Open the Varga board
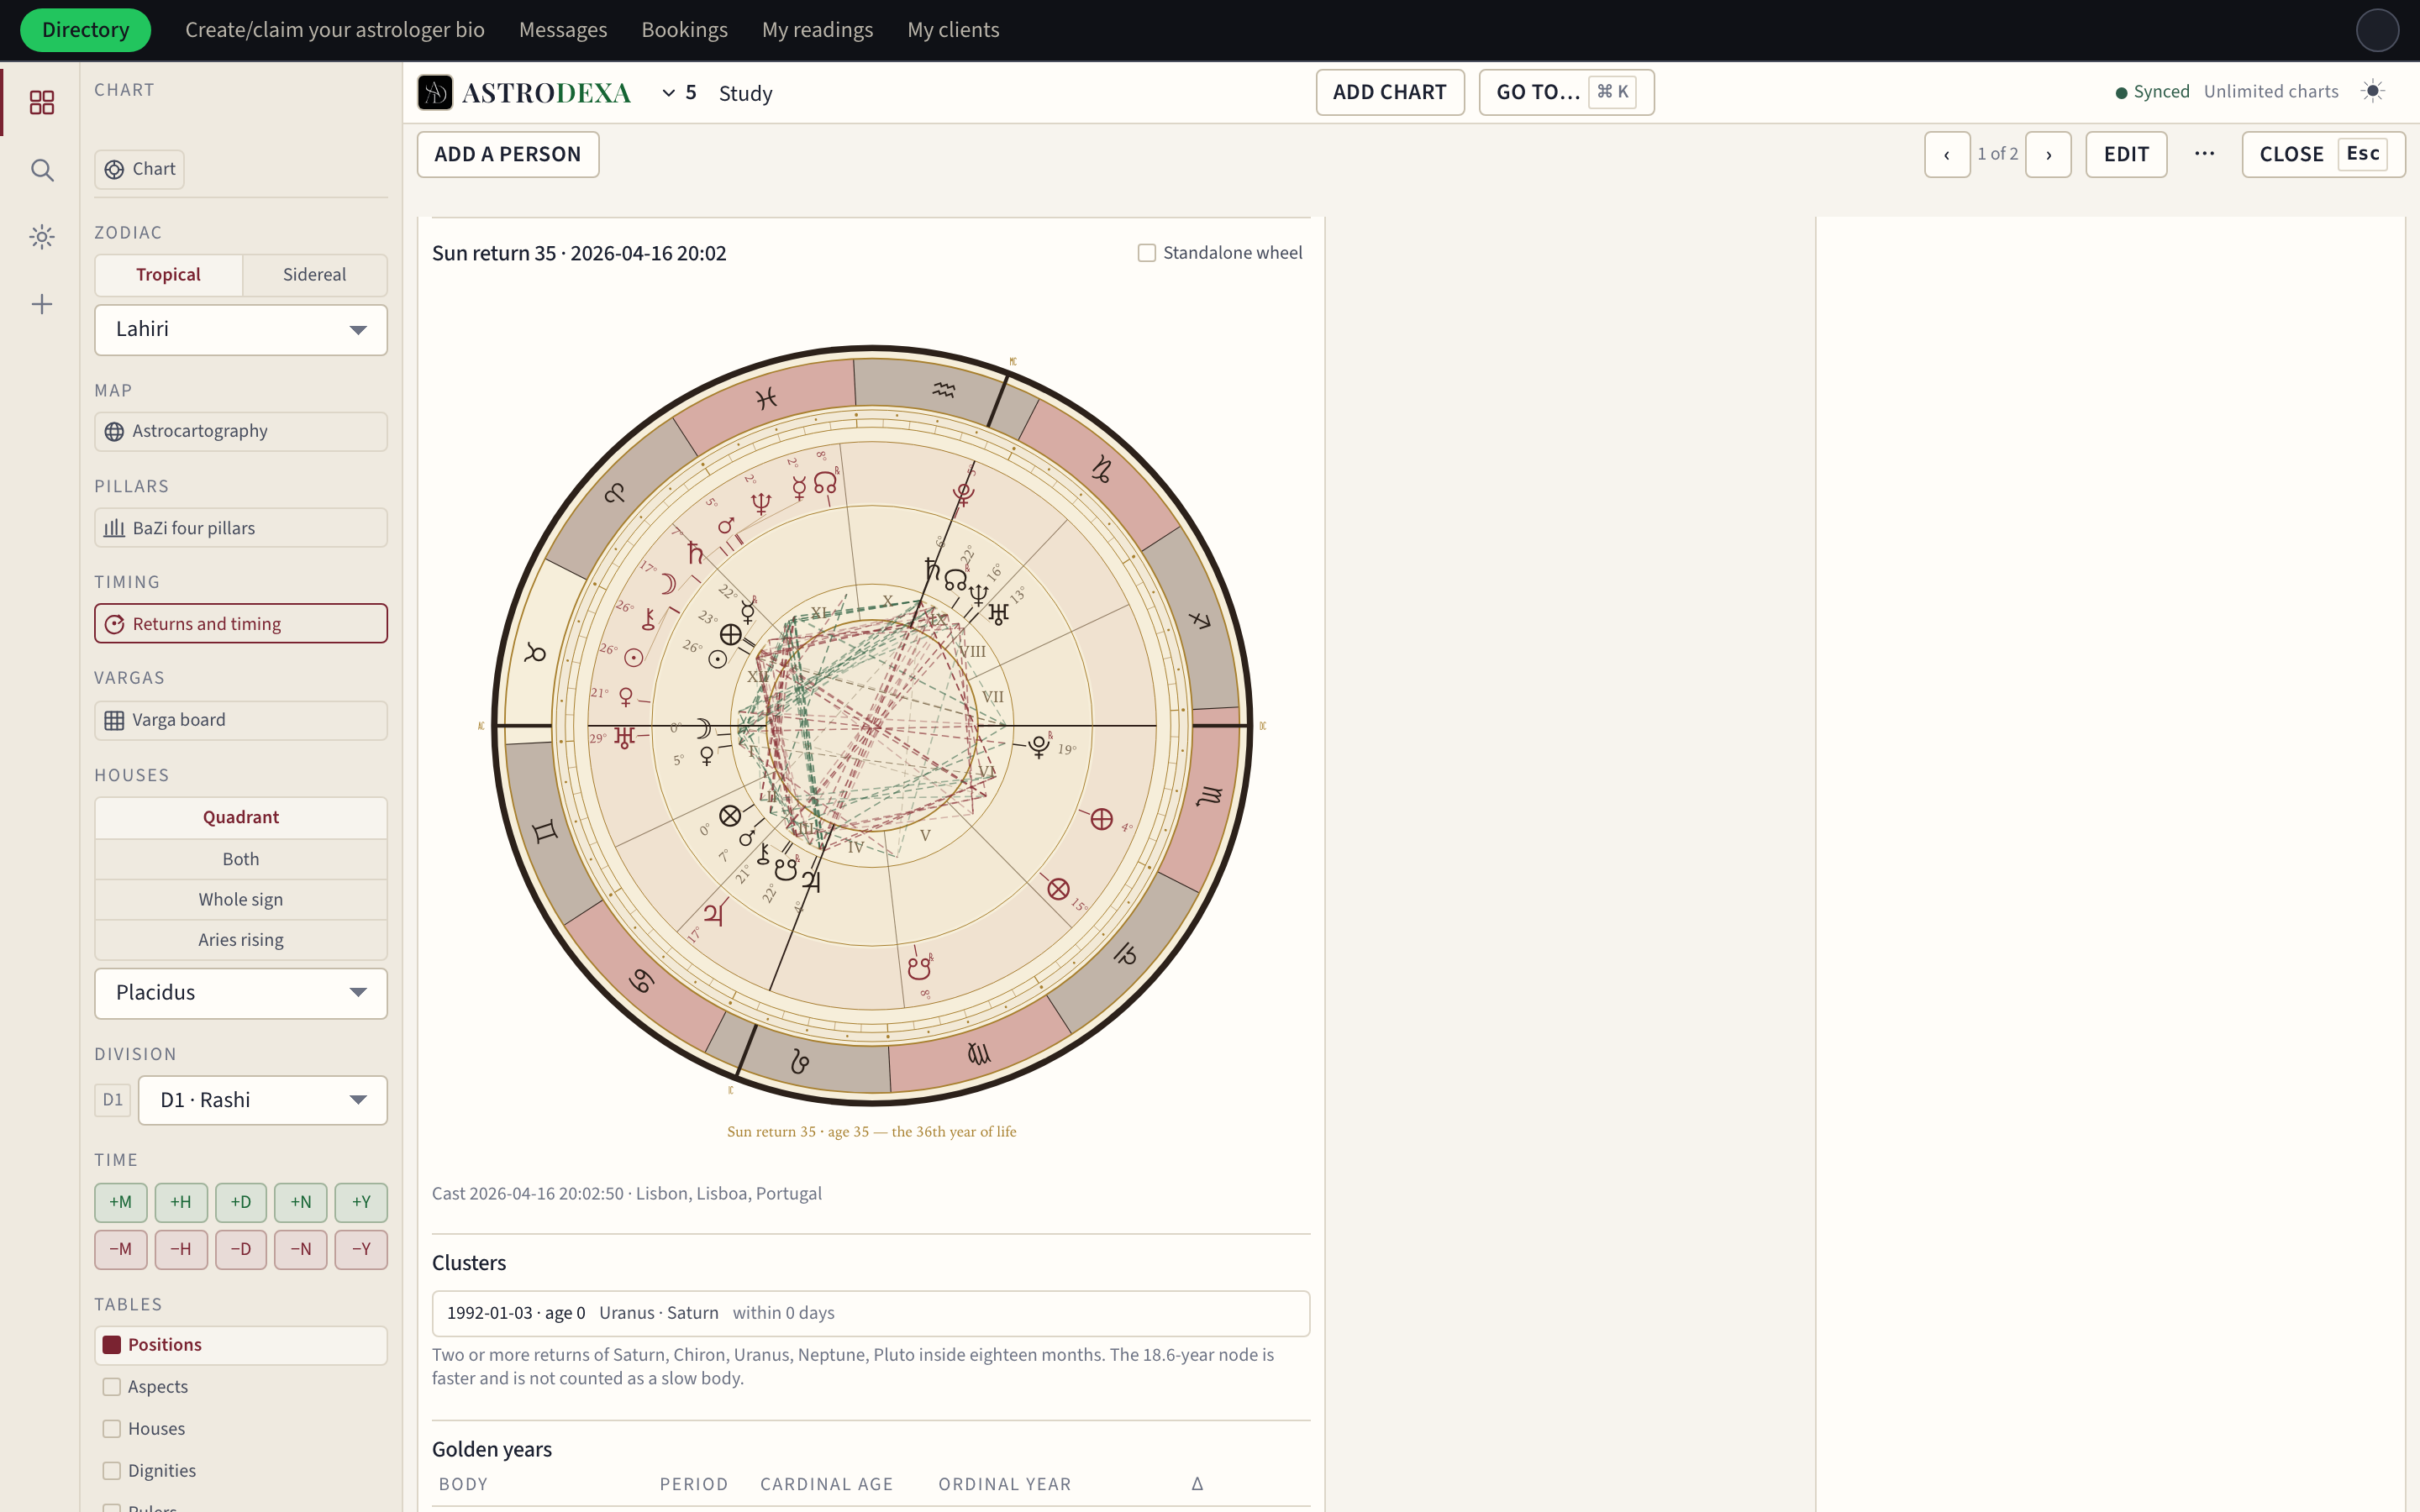The height and width of the screenshot is (1512, 2420). [241, 720]
